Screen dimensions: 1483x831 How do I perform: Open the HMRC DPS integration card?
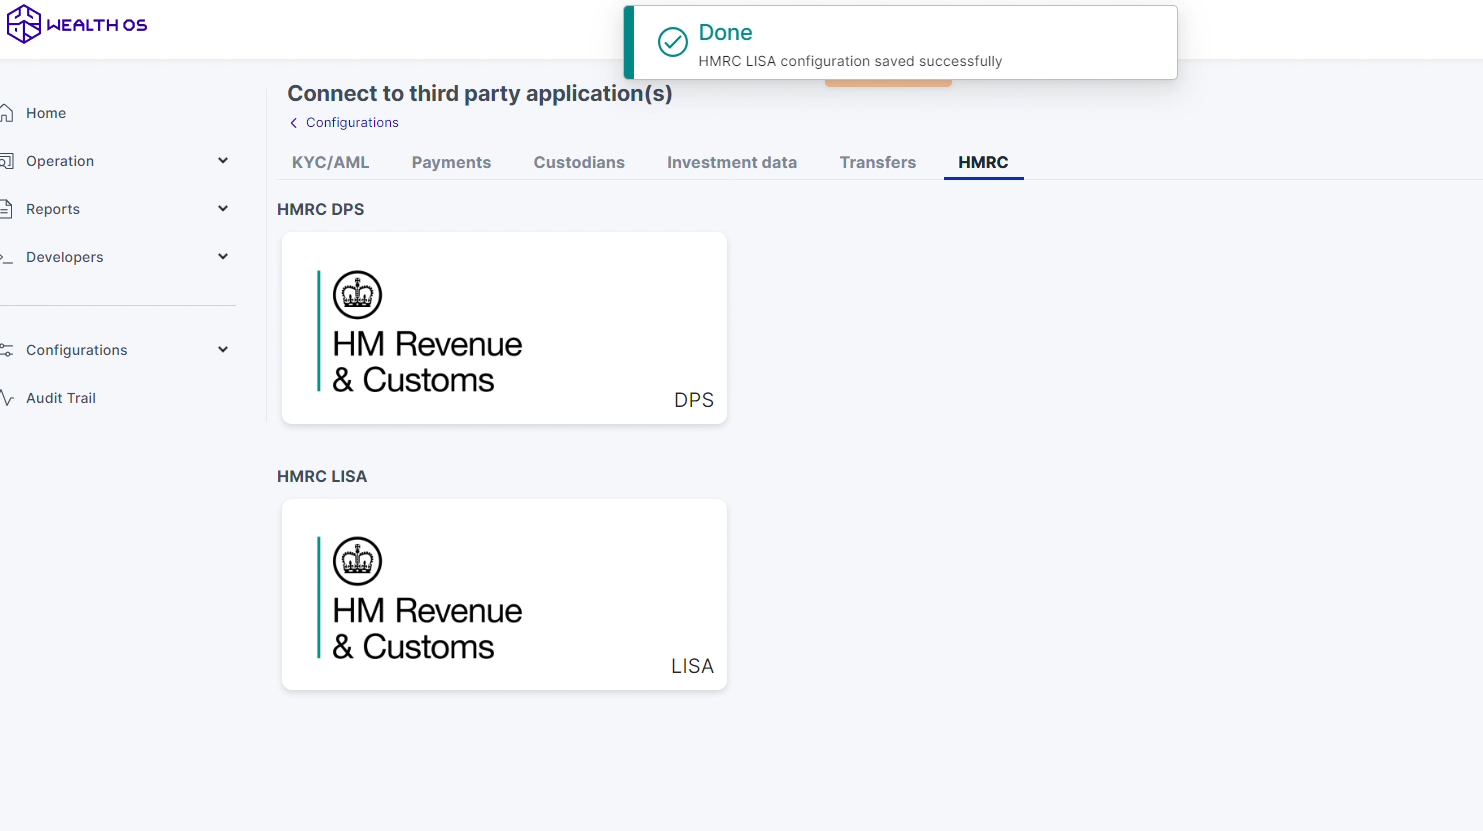[504, 328]
